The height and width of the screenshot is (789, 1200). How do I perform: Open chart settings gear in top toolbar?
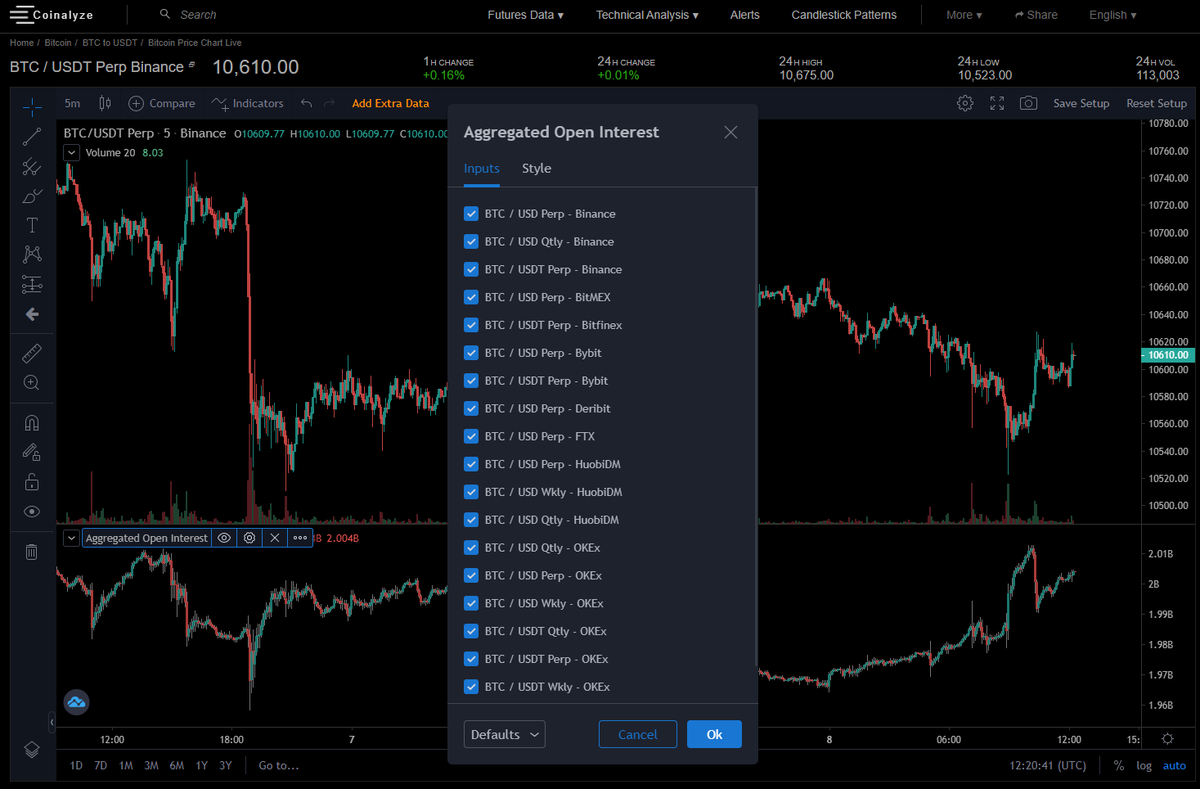(x=965, y=103)
